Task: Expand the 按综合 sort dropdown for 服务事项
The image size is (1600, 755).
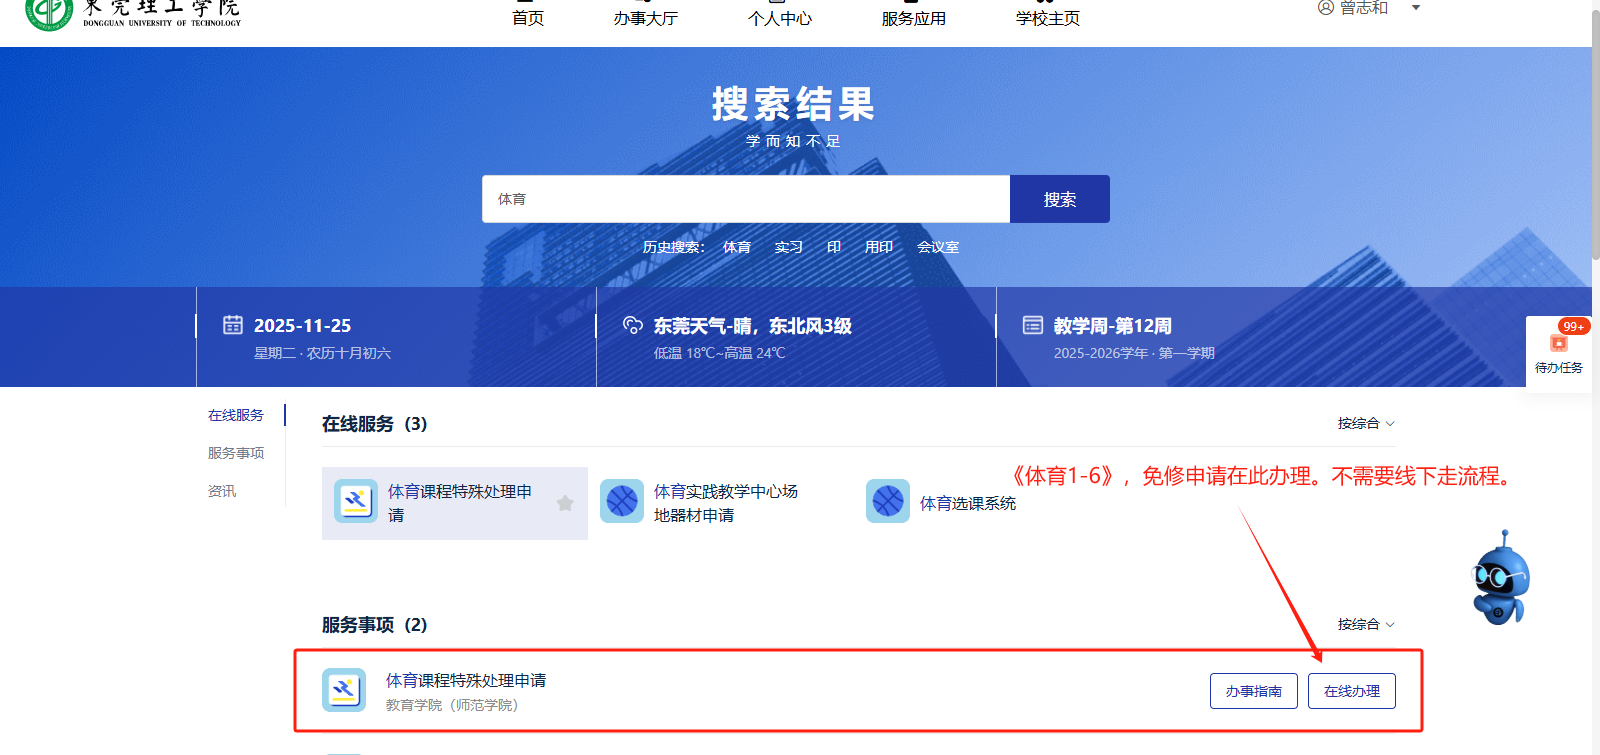Action: (x=1366, y=624)
